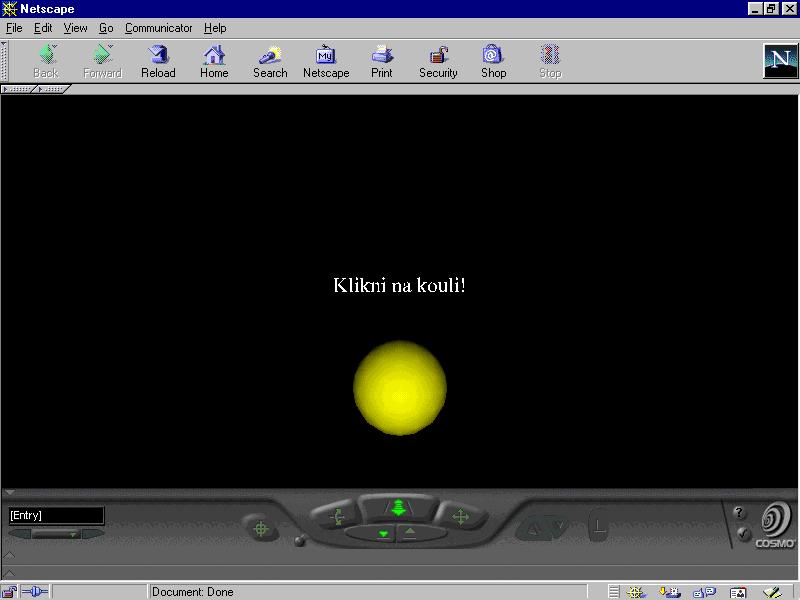Open the File menu
Viewport: 800px width, 600px height.
(x=14, y=28)
